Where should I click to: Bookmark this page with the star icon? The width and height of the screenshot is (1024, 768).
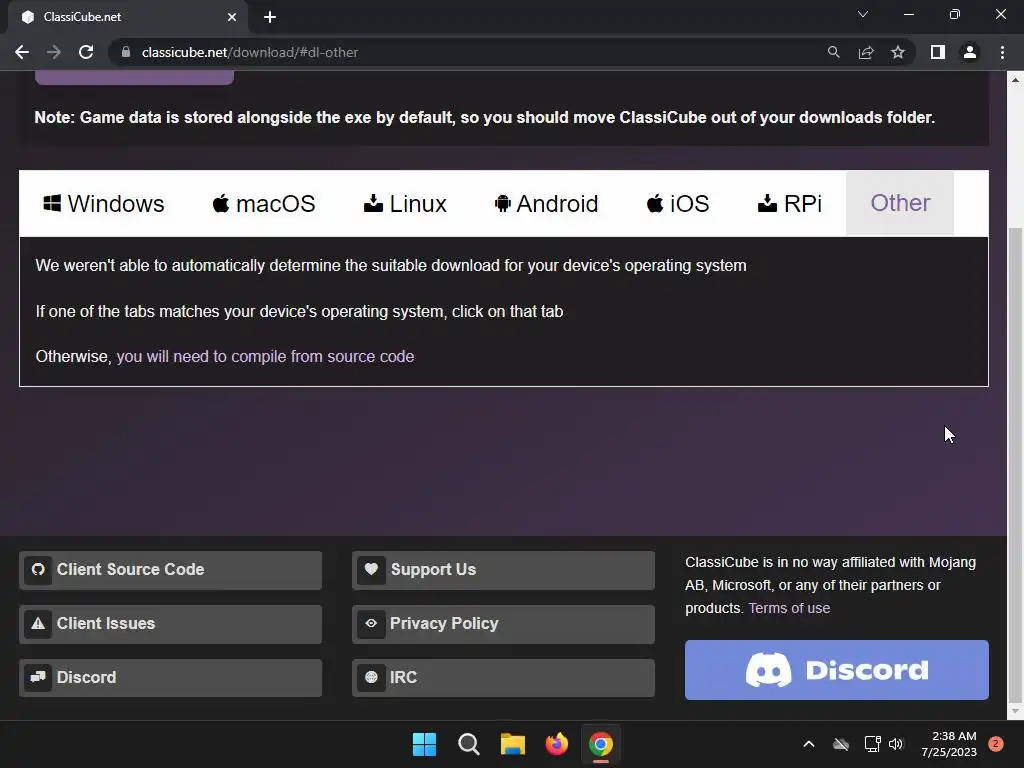(898, 52)
